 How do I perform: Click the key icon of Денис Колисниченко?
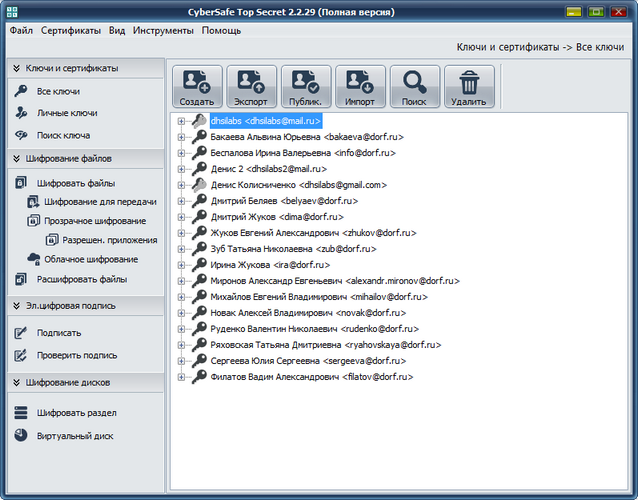(x=199, y=185)
